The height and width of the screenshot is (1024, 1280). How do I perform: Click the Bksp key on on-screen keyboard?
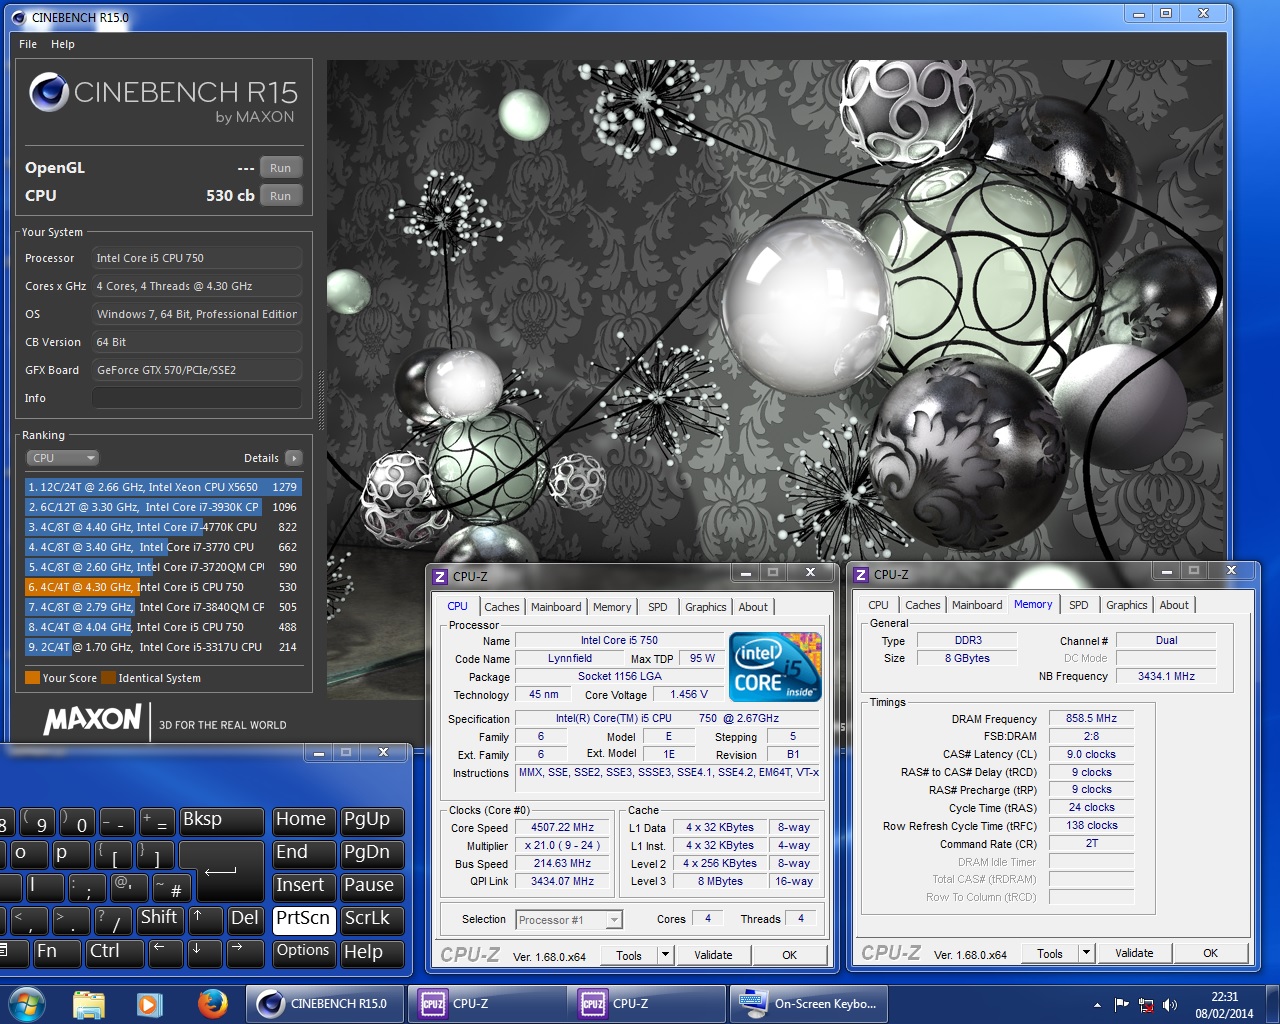point(221,821)
